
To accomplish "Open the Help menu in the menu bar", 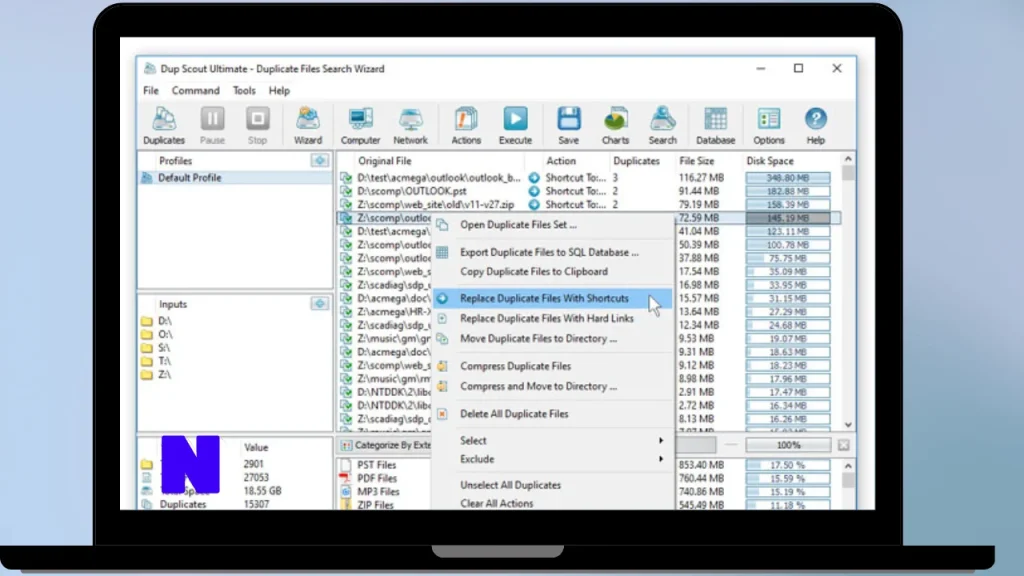I will (279, 91).
